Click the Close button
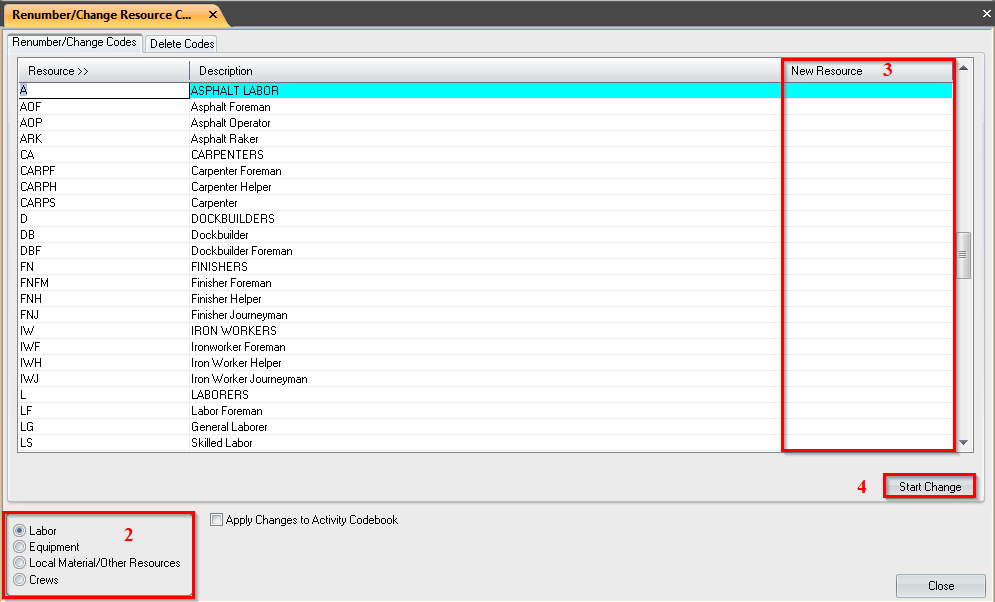The image size is (995, 602). click(x=940, y=586)
